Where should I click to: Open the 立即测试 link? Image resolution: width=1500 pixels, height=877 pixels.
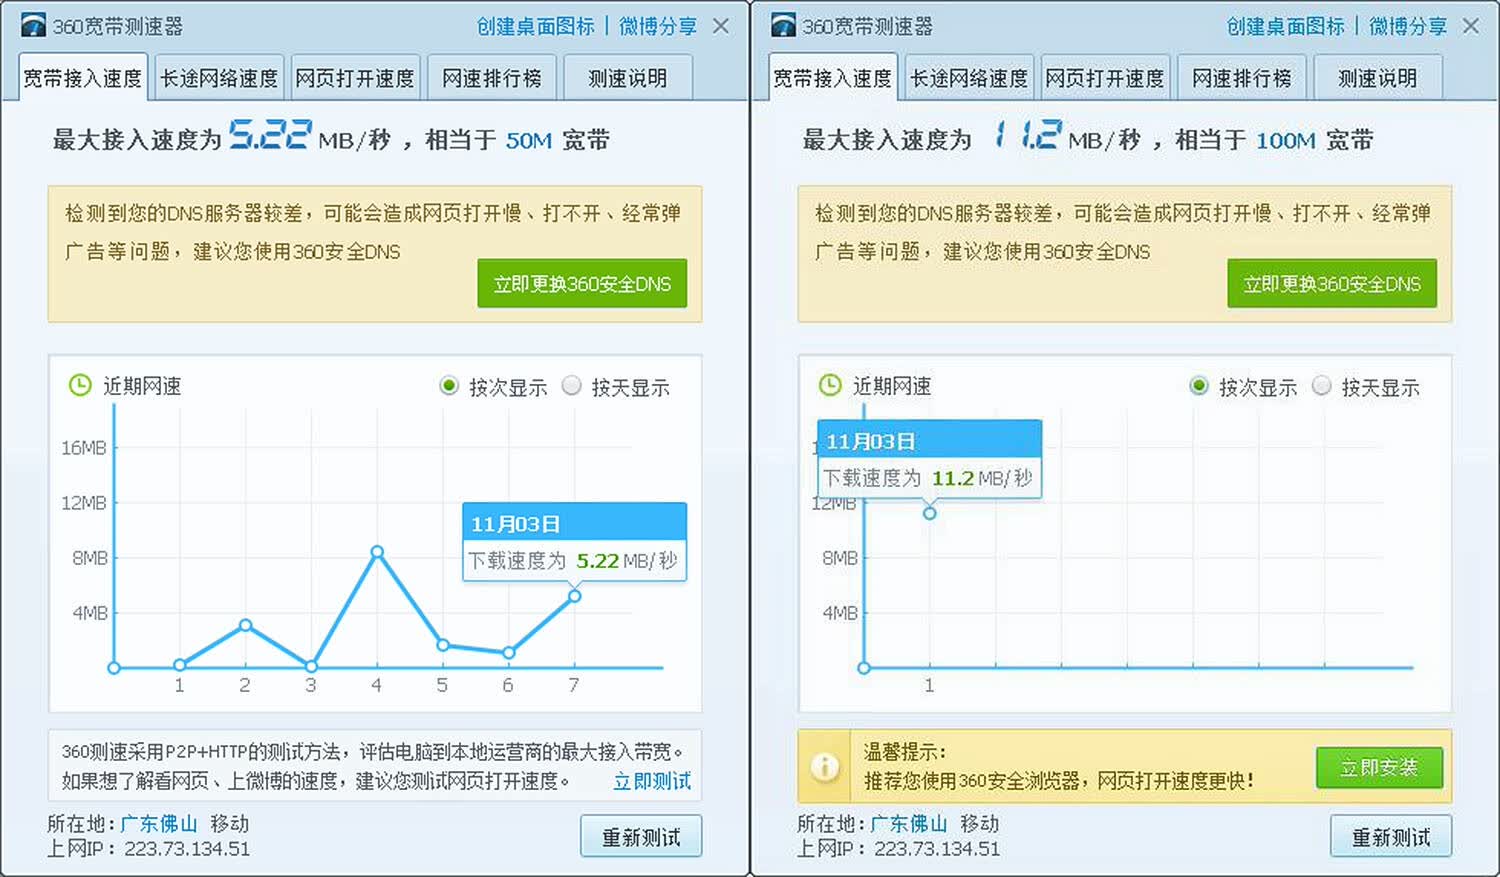point(652,781)
